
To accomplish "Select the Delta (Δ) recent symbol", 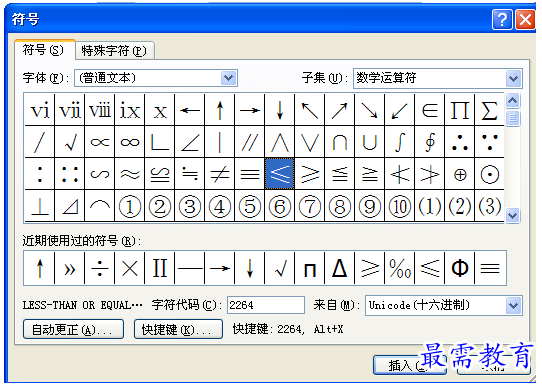I will click(340, 268).
